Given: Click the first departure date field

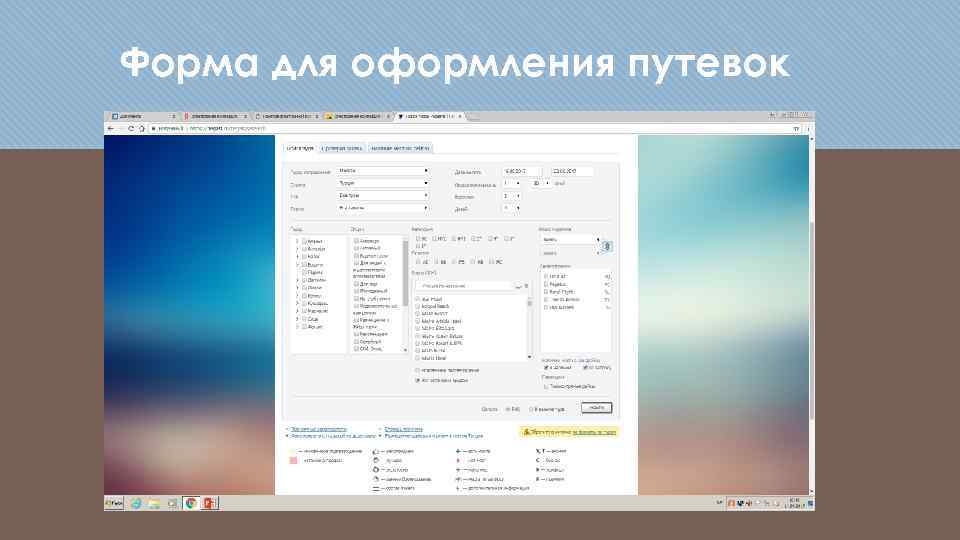Looking at the screenshot, I should pos(522,171).
